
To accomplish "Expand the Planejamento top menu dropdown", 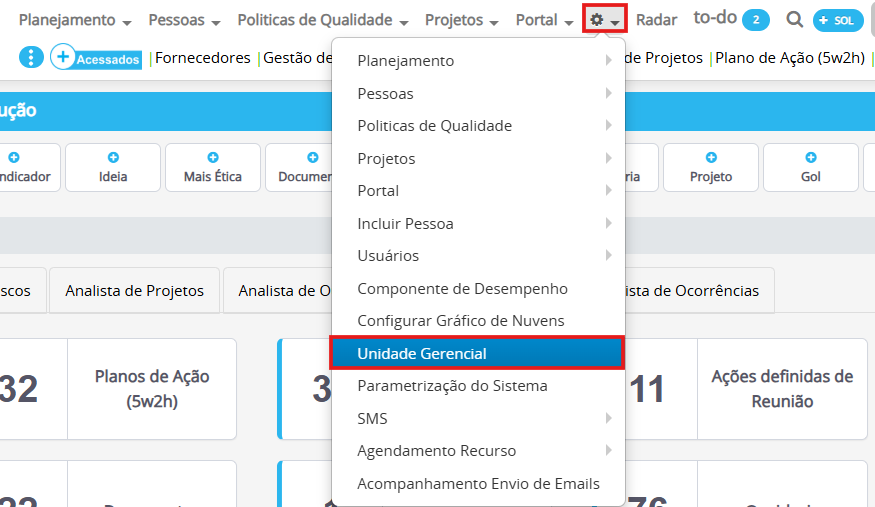I will (x=75, y=20).
